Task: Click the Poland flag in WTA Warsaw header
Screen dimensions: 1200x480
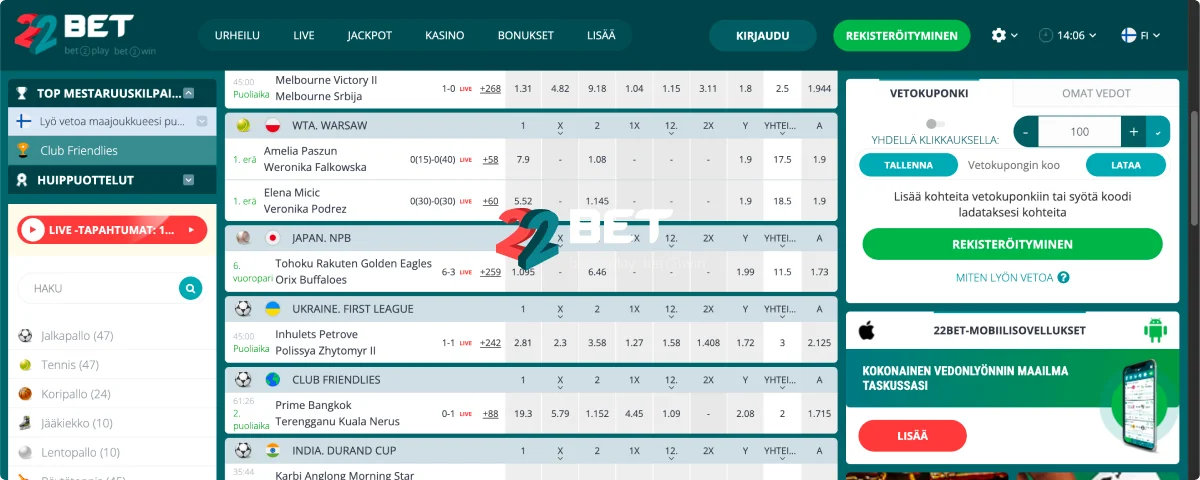Action: click(272, 126)
